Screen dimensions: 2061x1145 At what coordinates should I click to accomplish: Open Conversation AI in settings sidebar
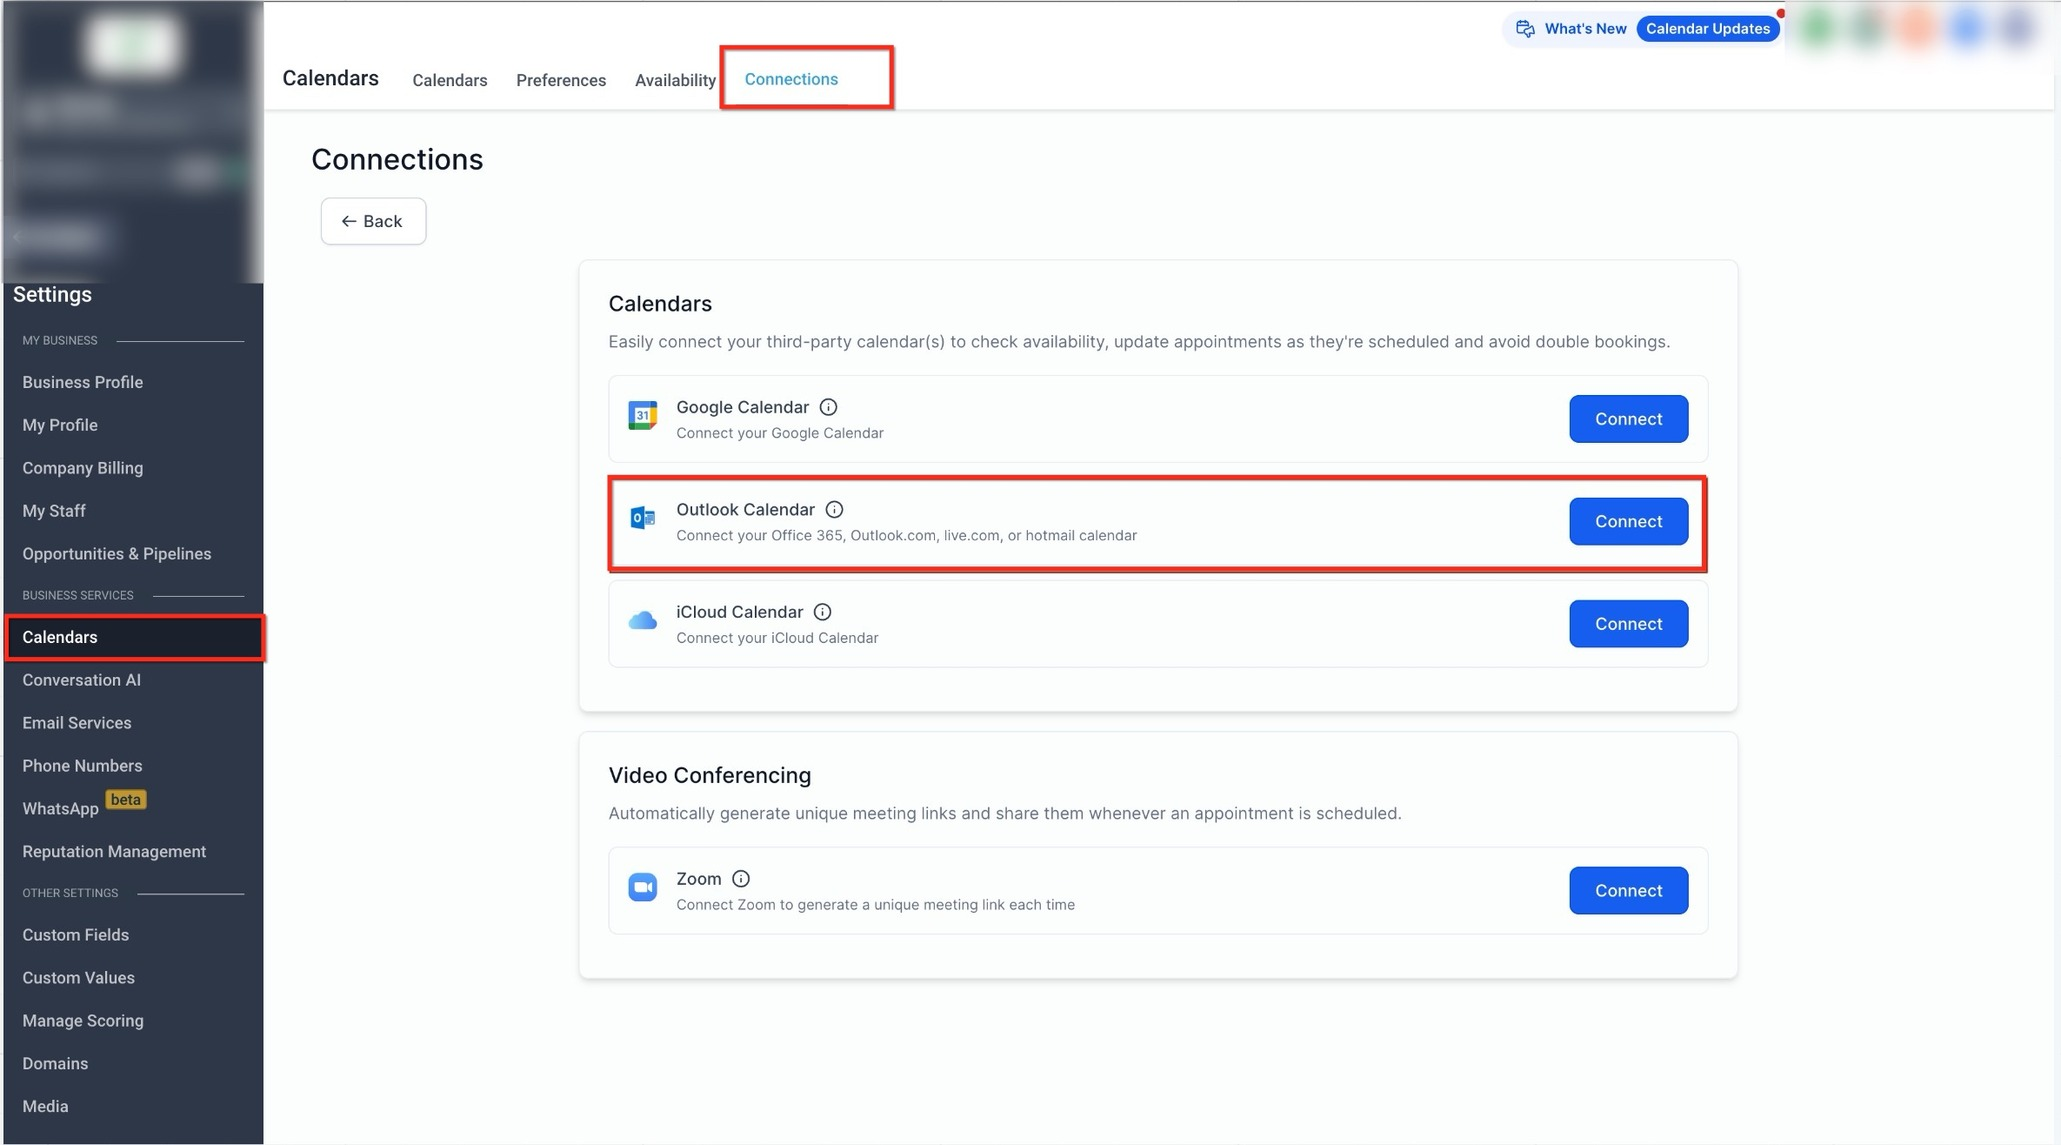pyautogui.click(x=81, y=680)
